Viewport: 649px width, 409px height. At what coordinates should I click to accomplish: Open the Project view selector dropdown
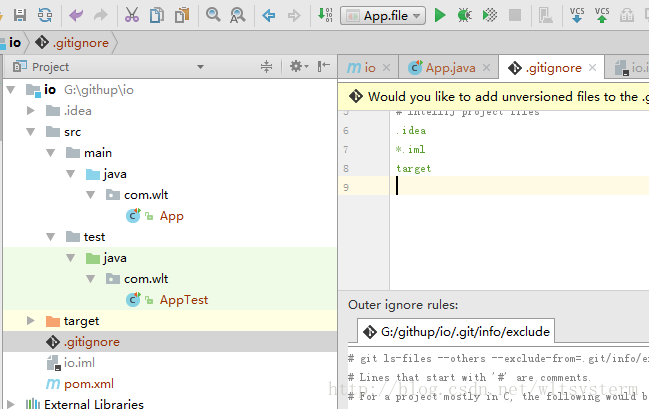click(x=200, y=67)
